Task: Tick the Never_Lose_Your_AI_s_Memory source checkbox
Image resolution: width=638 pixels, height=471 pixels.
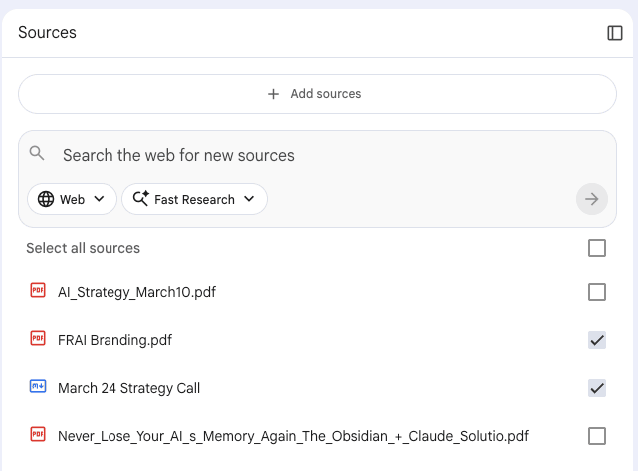Action: [x=597, y=436]
